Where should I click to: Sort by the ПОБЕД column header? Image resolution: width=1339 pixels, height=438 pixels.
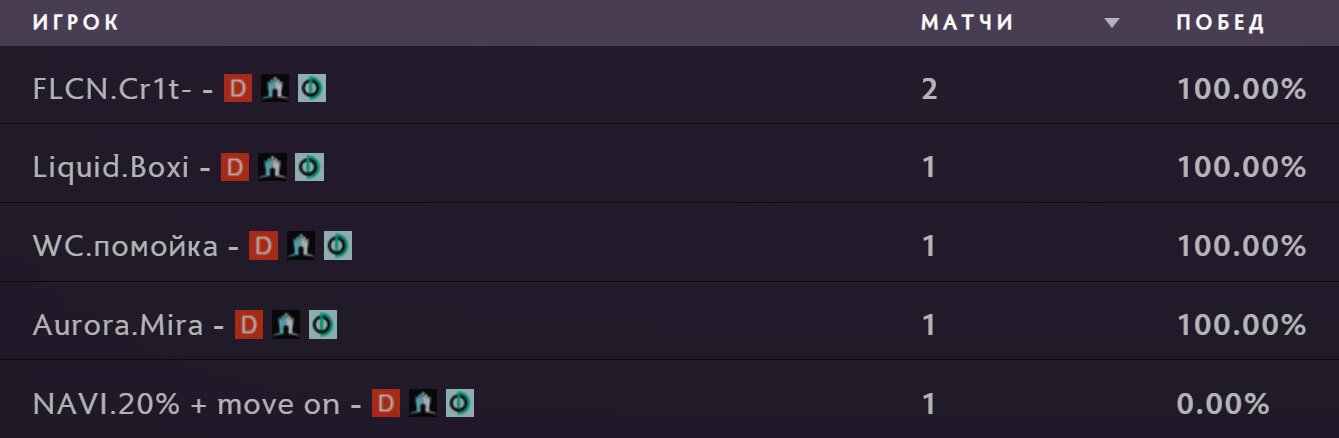[1221, 23]
